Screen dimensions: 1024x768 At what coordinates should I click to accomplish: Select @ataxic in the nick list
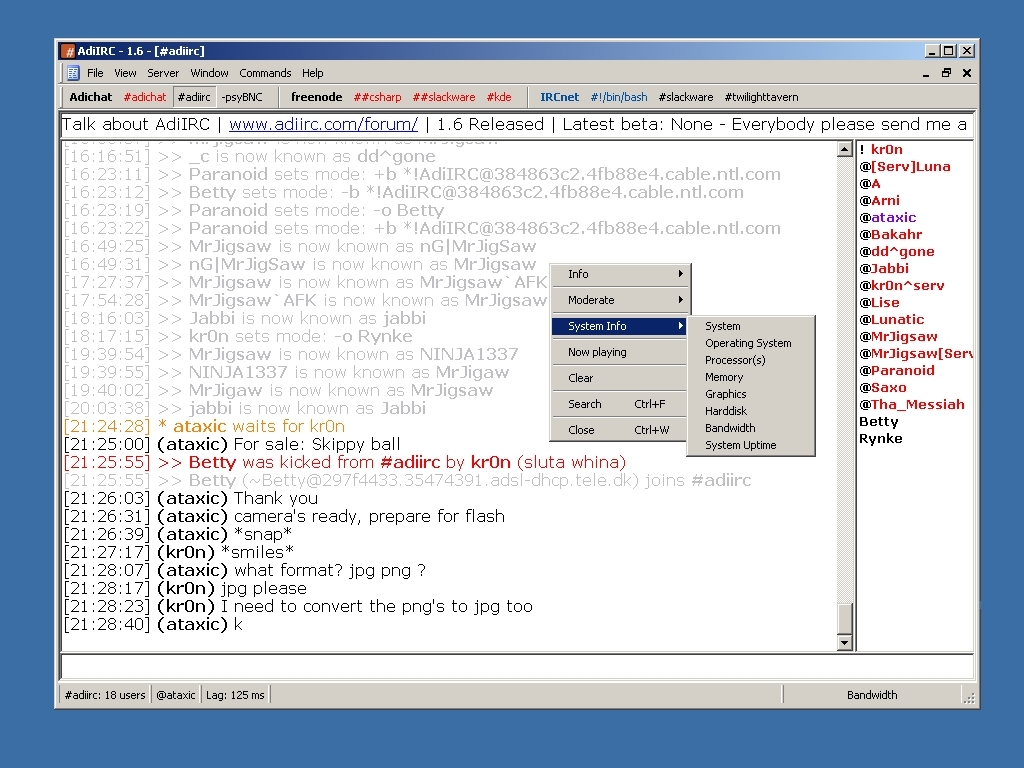point(888,217)
